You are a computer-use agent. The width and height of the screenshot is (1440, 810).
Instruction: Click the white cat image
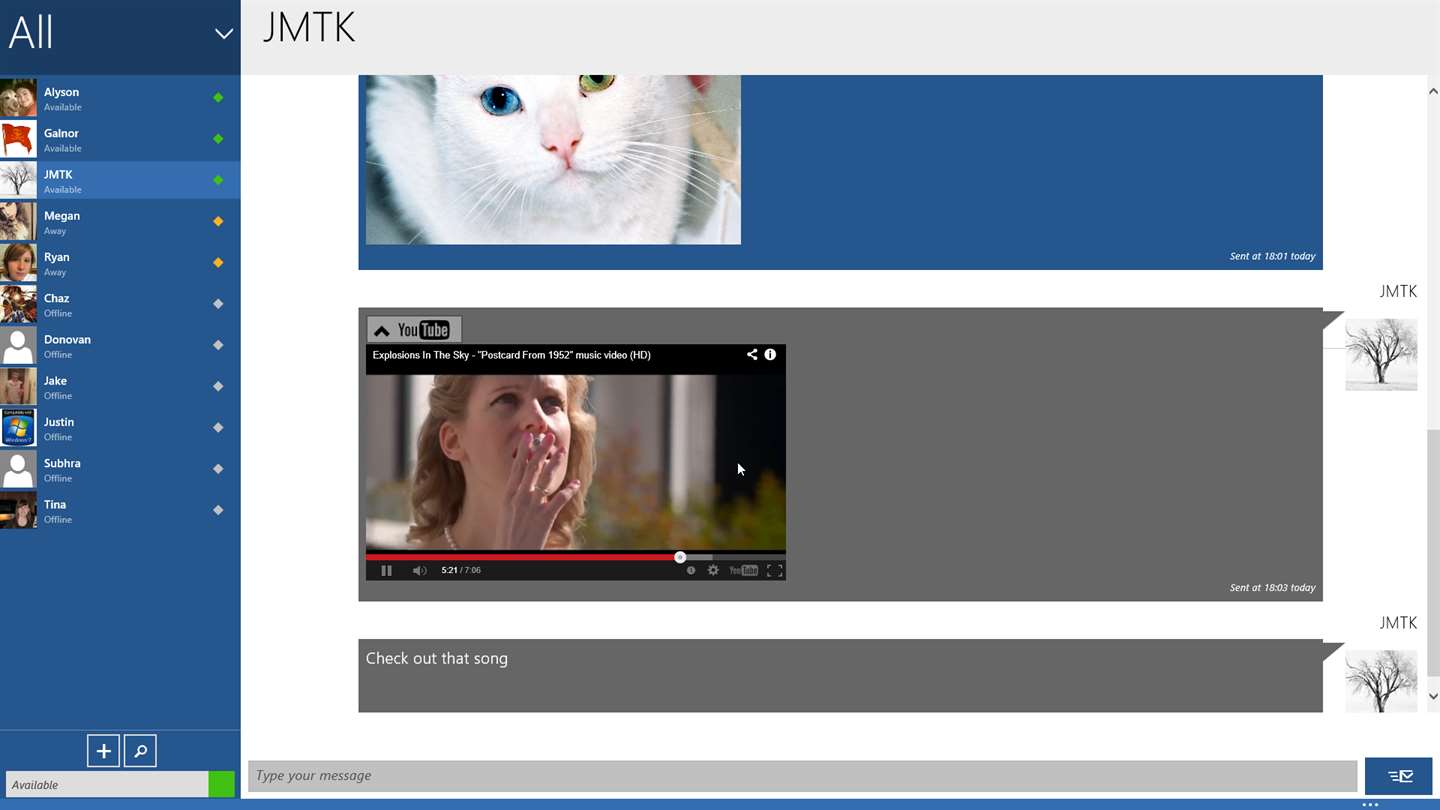tap(553, 159)
